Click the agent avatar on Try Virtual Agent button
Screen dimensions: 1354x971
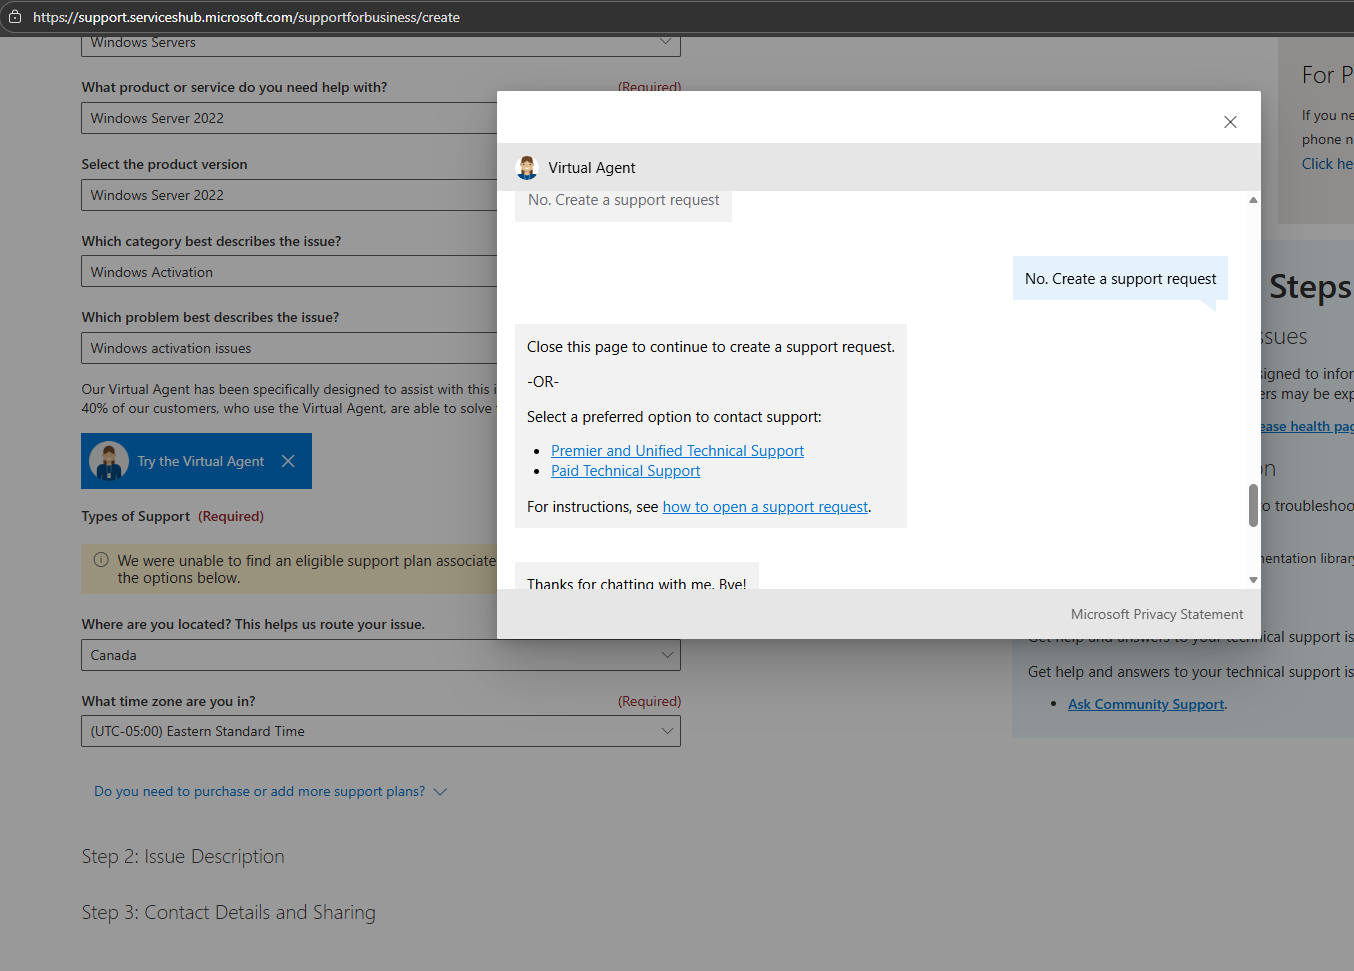109,461
